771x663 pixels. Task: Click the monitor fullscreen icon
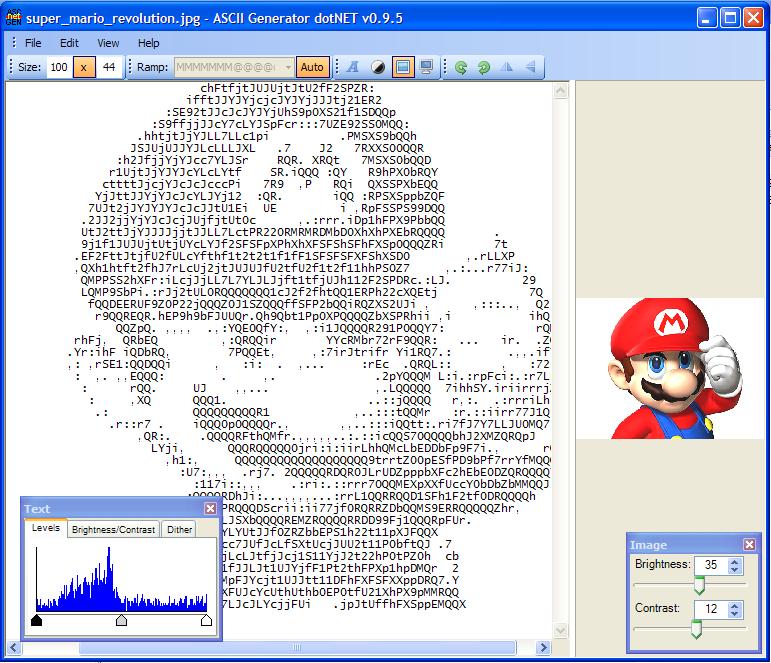point(426,67)
